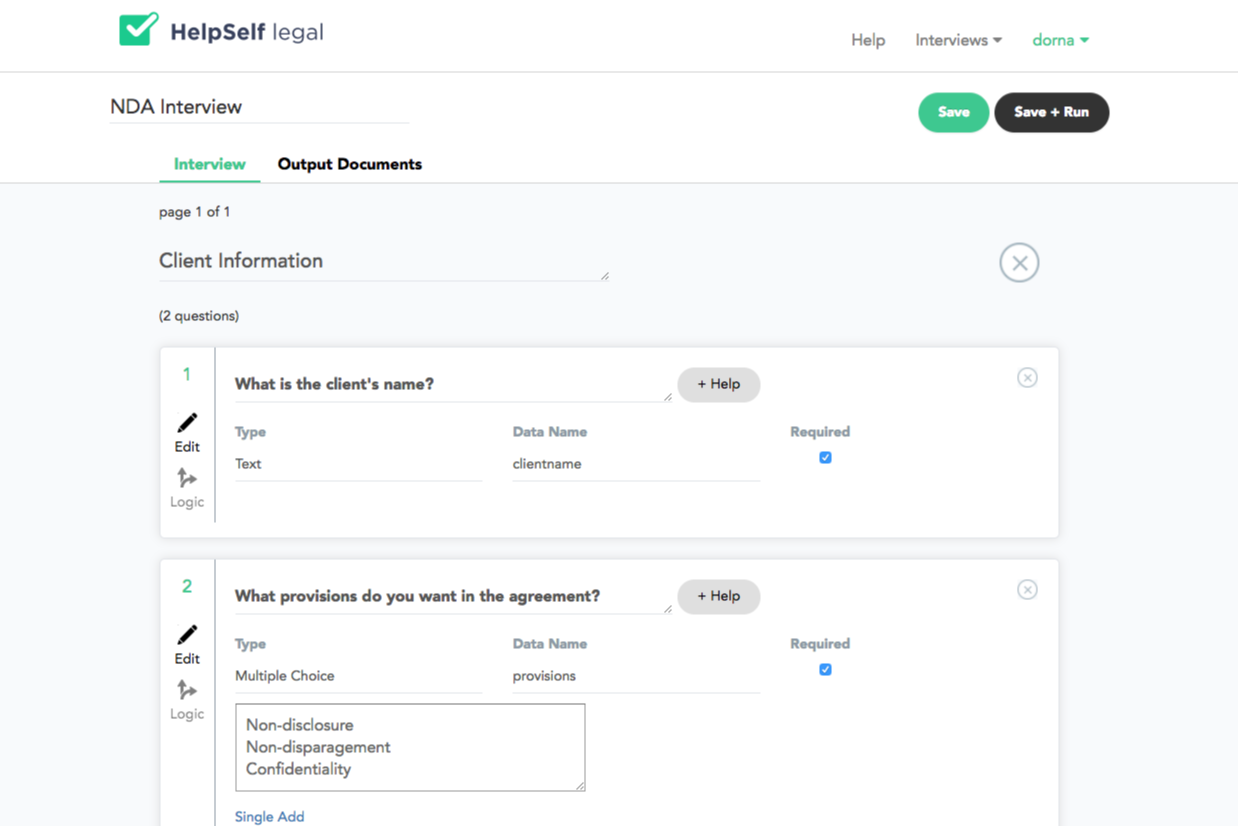Viewport: 1239px width, 826px height.
Task: Click the Save + Run button
Action: [1051, 112]
